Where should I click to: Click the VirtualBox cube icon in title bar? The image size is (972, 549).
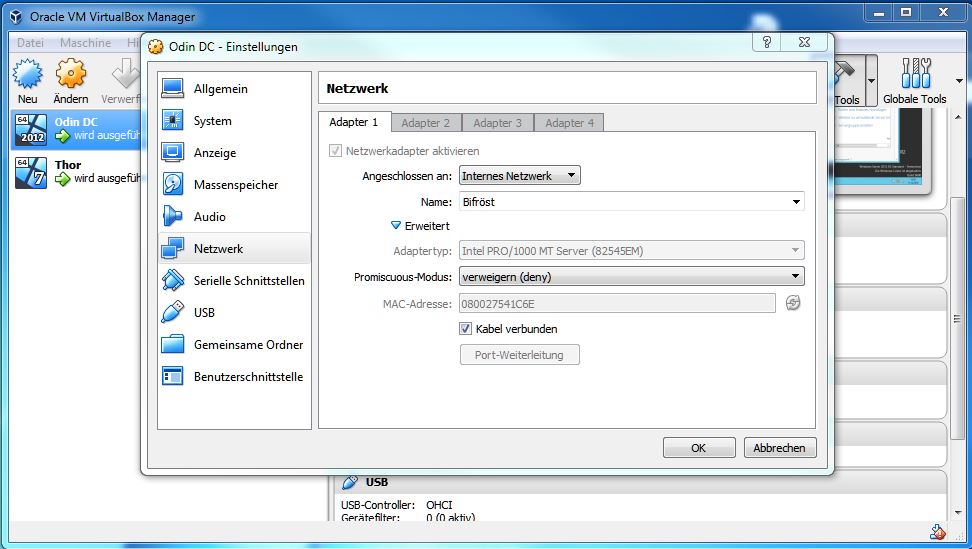click(16, 17)
